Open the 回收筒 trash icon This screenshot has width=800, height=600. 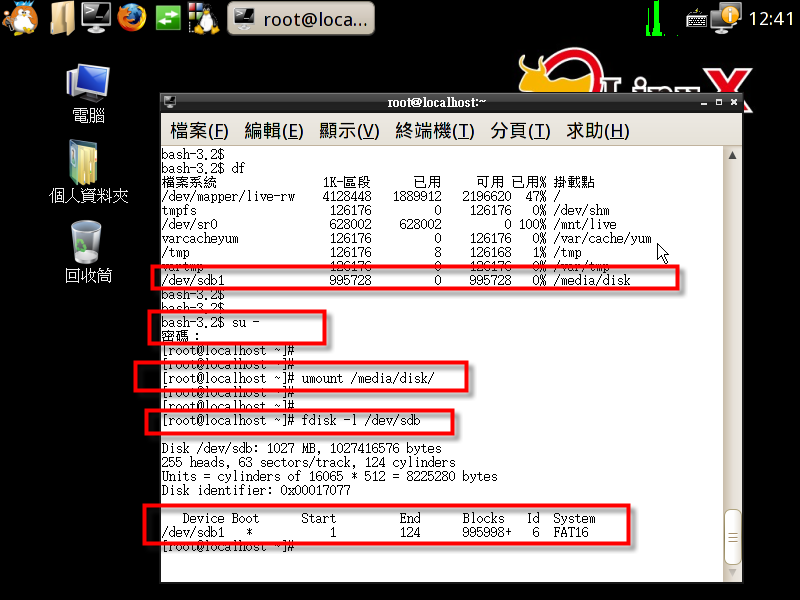[88, 251]
